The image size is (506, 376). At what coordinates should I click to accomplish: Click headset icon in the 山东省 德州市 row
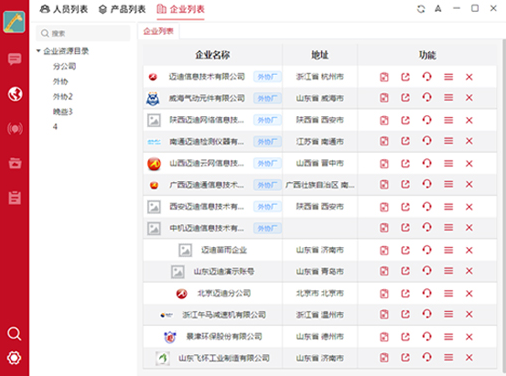pos(427,337)
